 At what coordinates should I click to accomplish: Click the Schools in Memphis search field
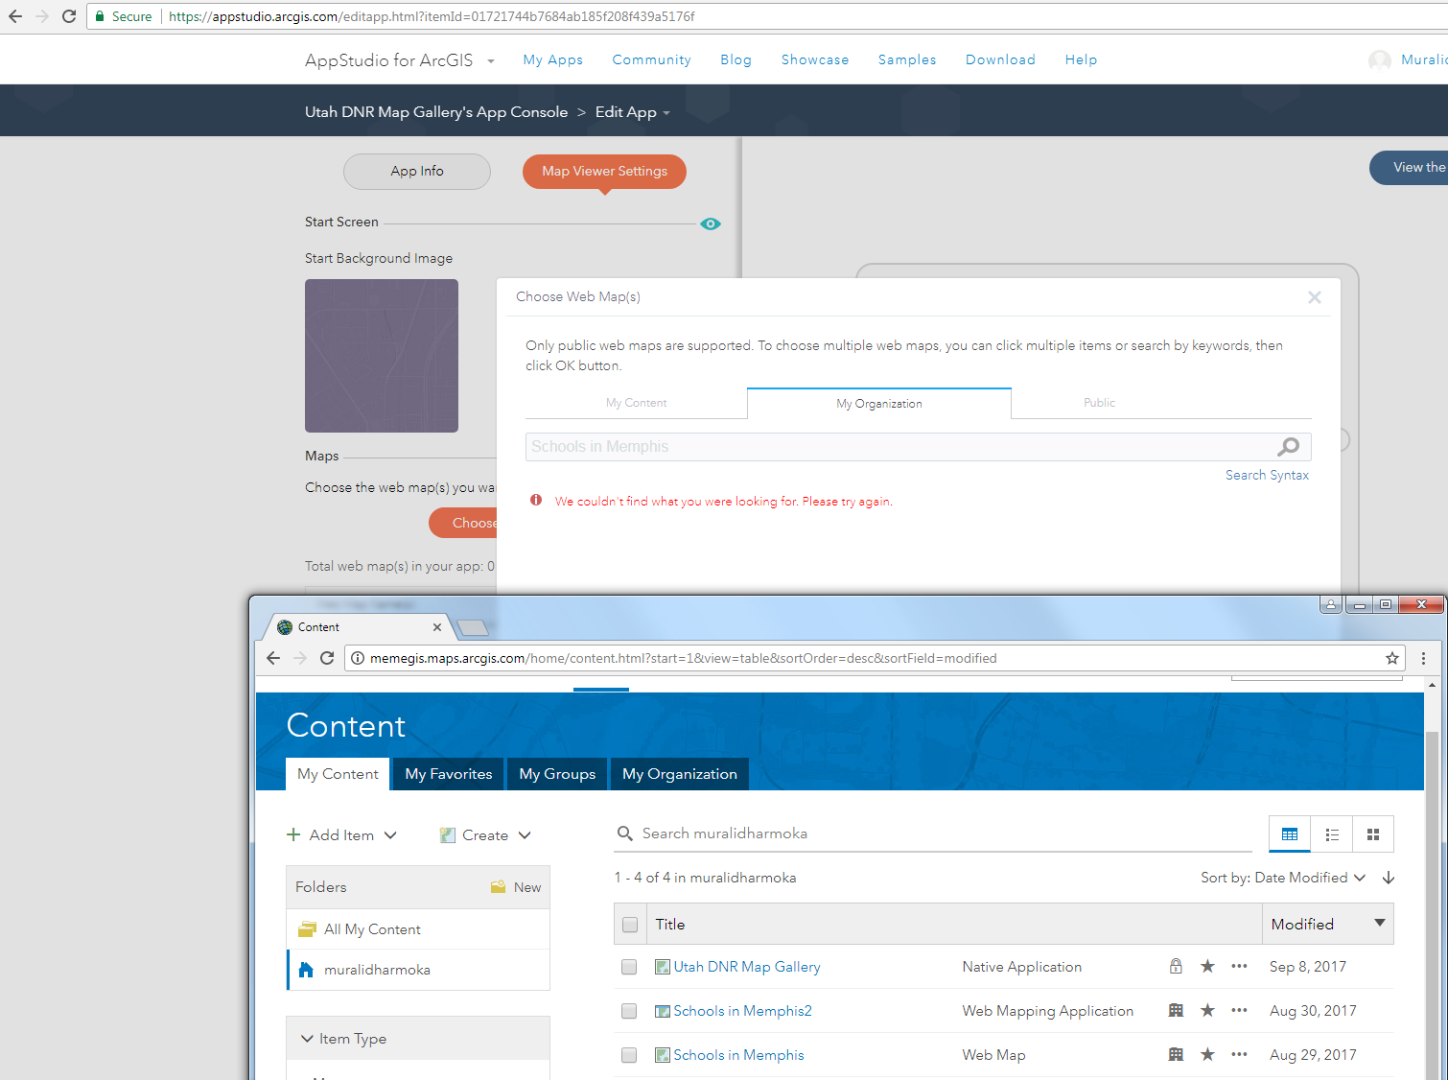click(918, 447)
